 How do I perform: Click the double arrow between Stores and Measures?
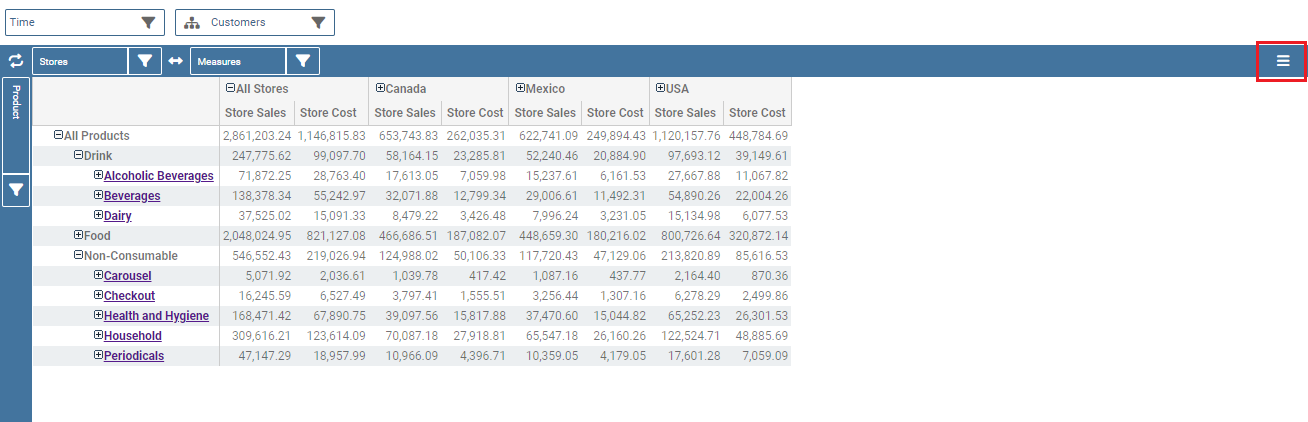point(175,61)
